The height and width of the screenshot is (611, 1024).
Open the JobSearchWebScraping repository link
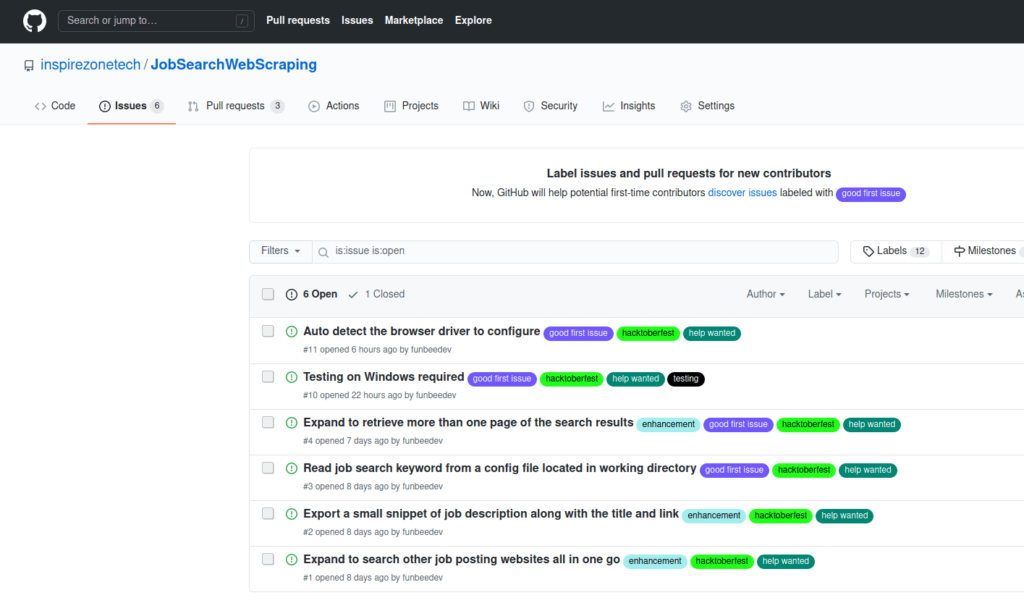[234, 65]
